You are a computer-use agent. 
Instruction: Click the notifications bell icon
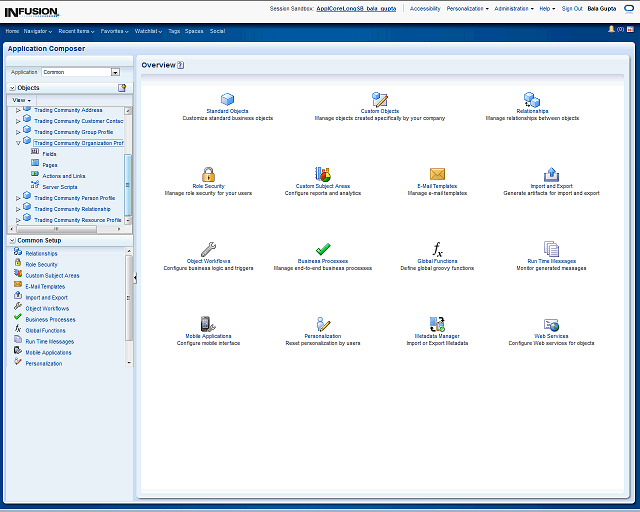click(x=611, y=30)
